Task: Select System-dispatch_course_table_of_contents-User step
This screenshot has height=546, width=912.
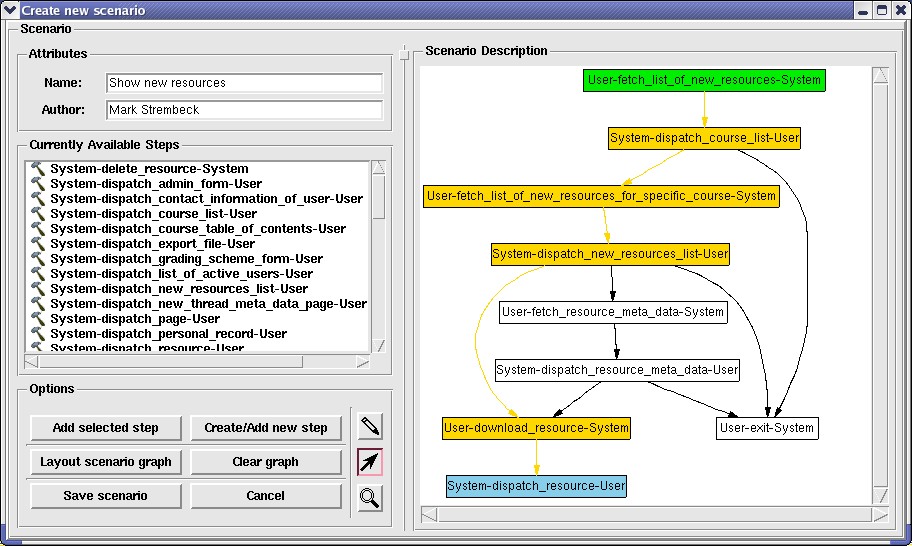Action: point(198,229)
